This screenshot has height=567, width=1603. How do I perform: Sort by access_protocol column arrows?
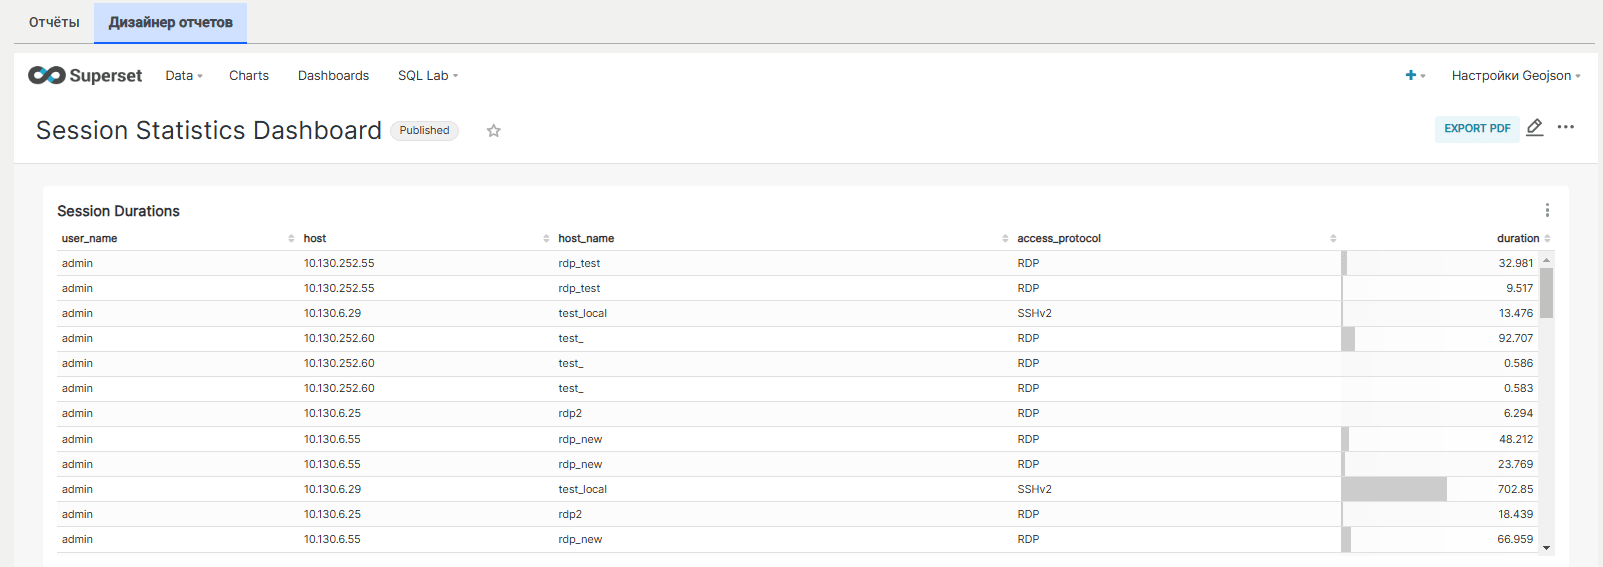1333,238
